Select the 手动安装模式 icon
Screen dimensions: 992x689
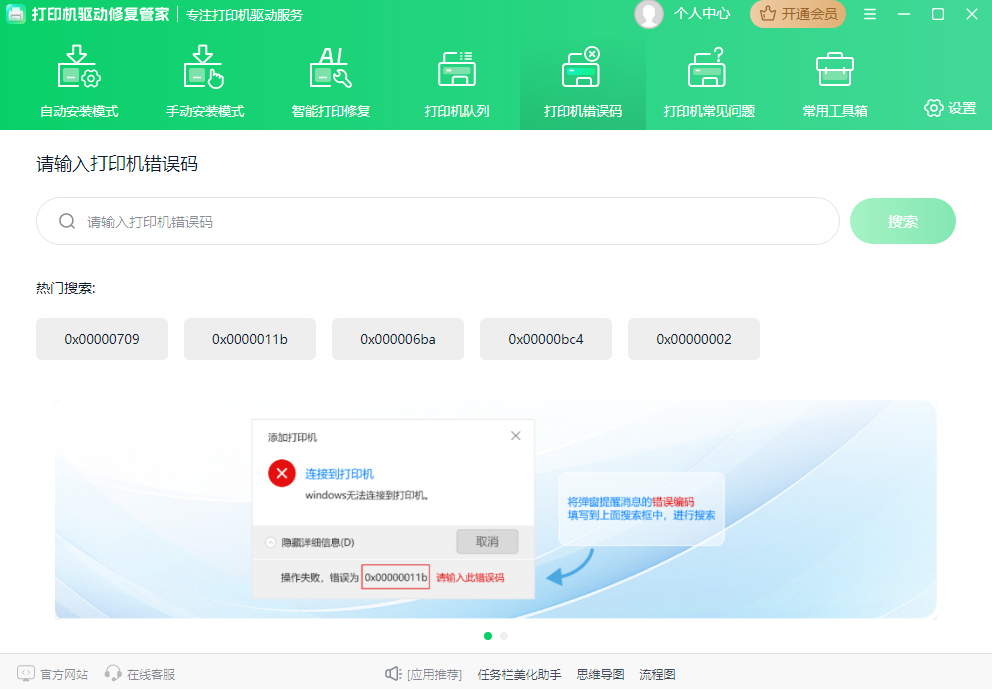pyautogui.click(x=205, y=80)
